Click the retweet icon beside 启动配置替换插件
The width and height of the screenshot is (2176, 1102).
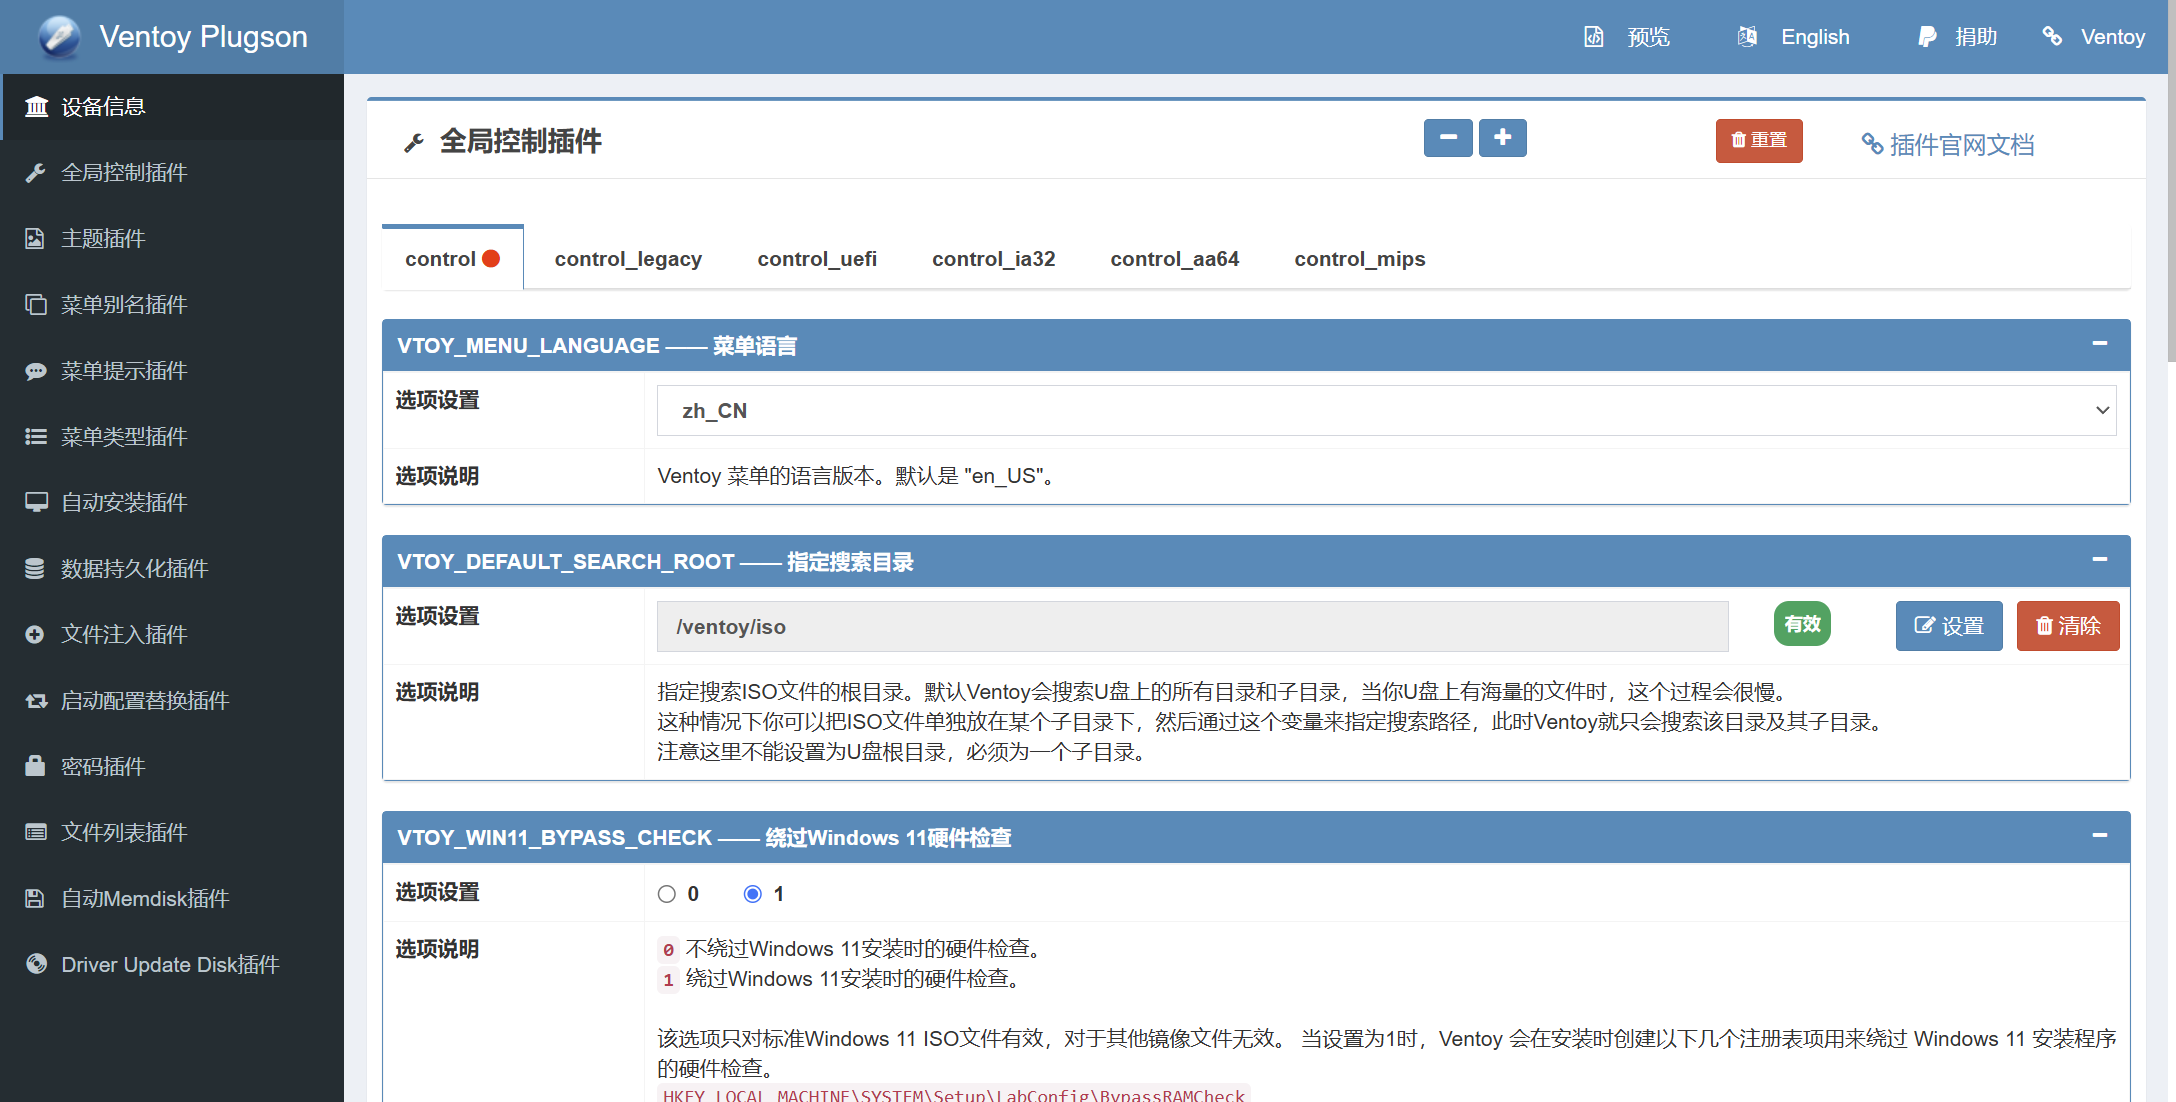pos(36,700)
